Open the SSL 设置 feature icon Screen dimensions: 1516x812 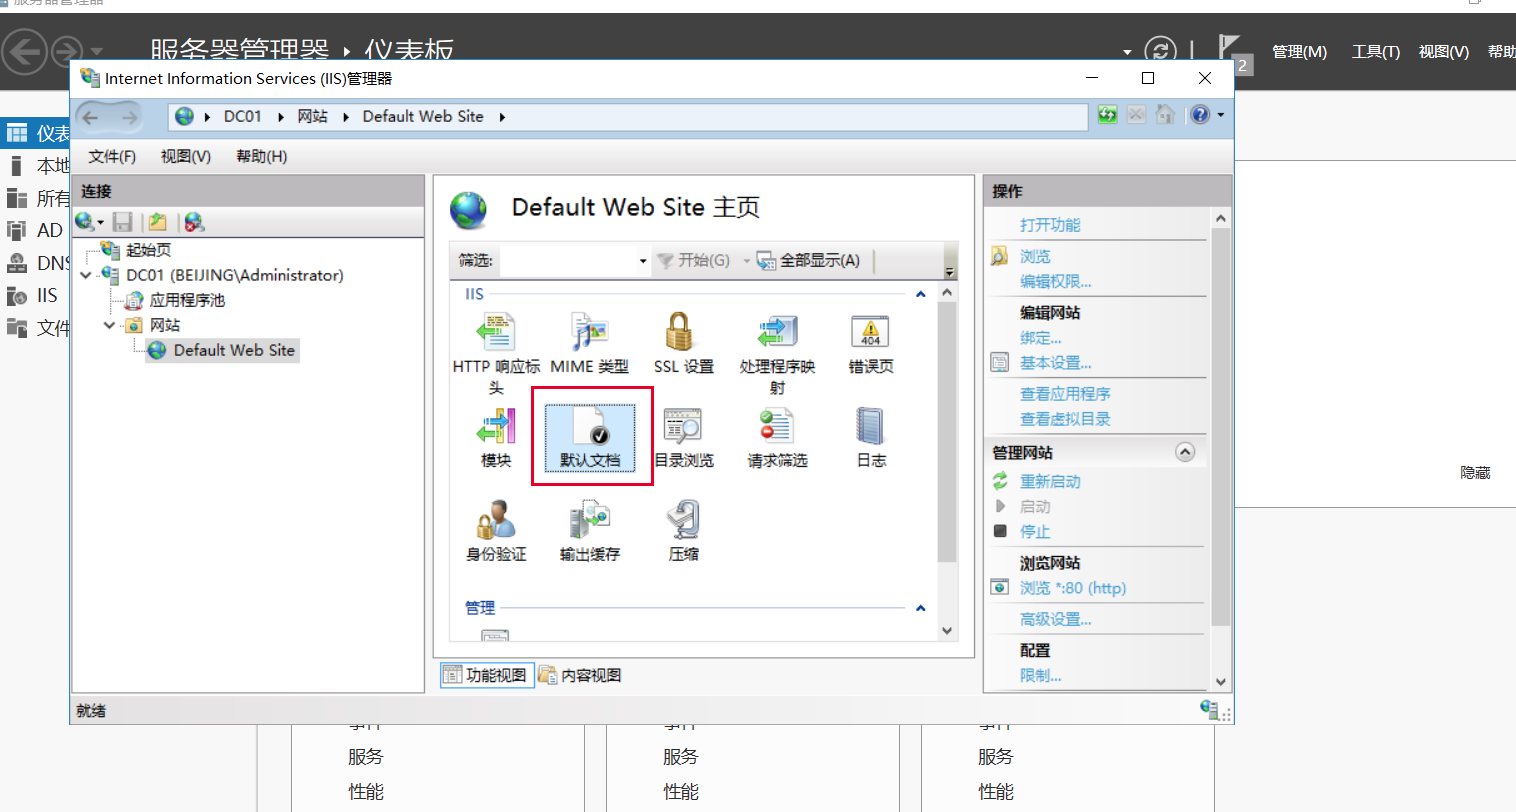click(x=683, y=342)
